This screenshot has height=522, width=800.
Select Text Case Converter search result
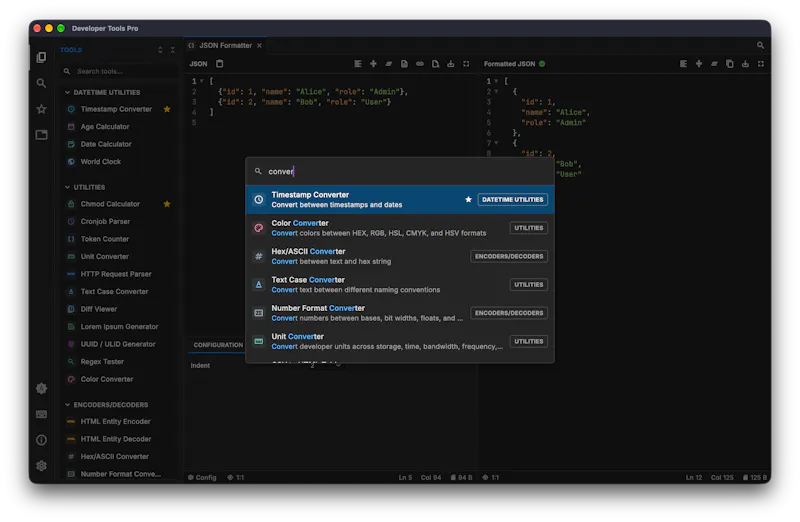(x=399, y=285)
